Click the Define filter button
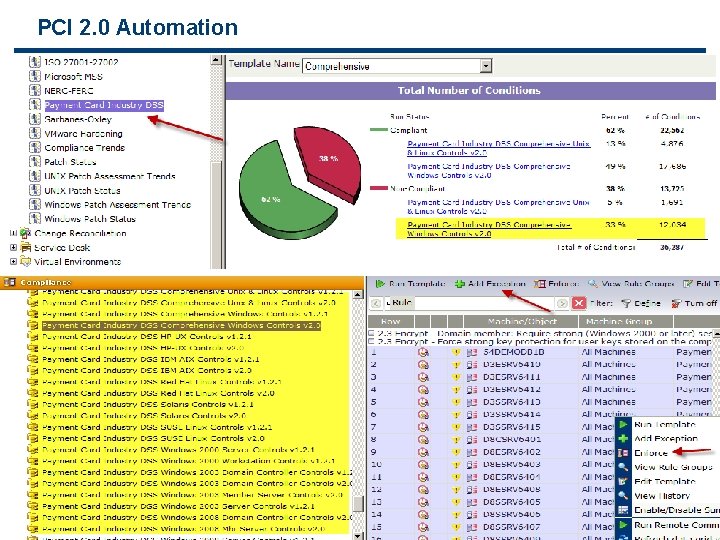The height and width of the screenshot is (540, 720). pyautogui.click(x=641, y=304)
